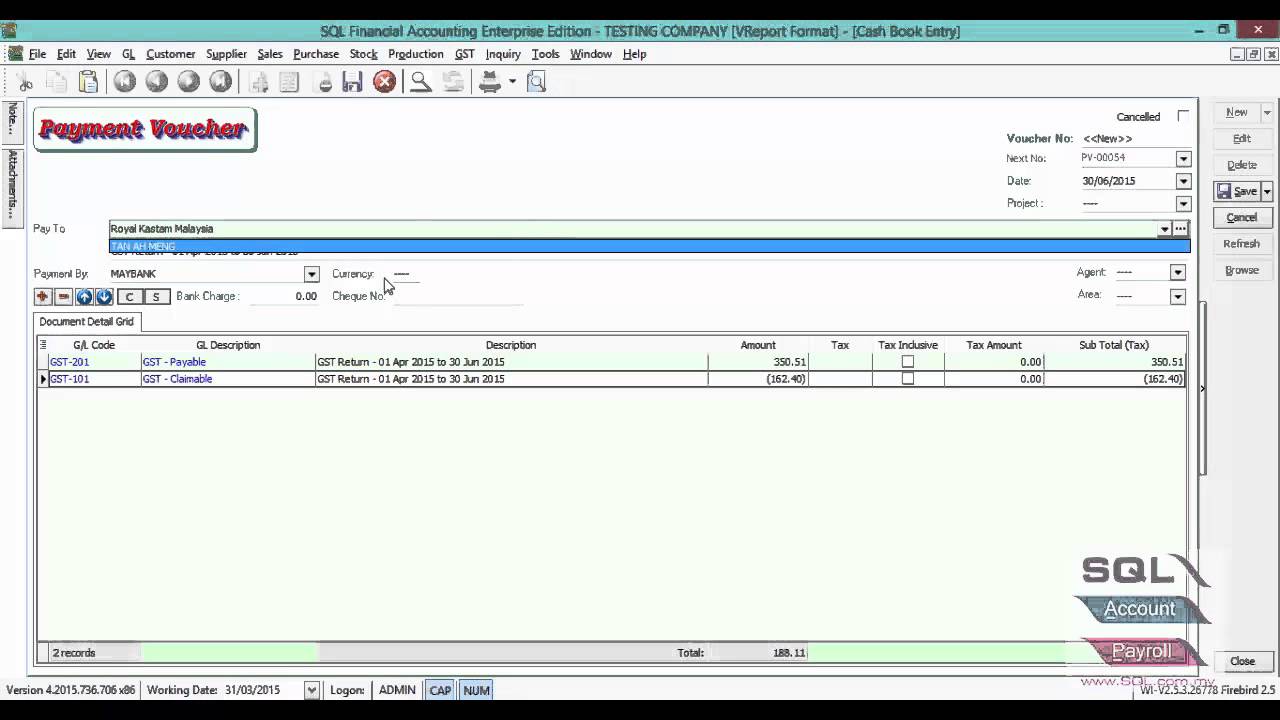Go to the last record
The height and width of the screenshot is (720, 1280).
click(x=220, y=82)
